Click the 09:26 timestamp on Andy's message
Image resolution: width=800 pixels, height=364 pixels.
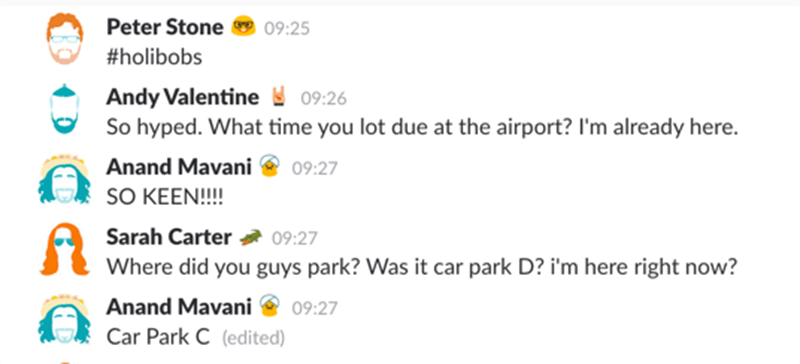pyautogui.click(x=323, y=99)
